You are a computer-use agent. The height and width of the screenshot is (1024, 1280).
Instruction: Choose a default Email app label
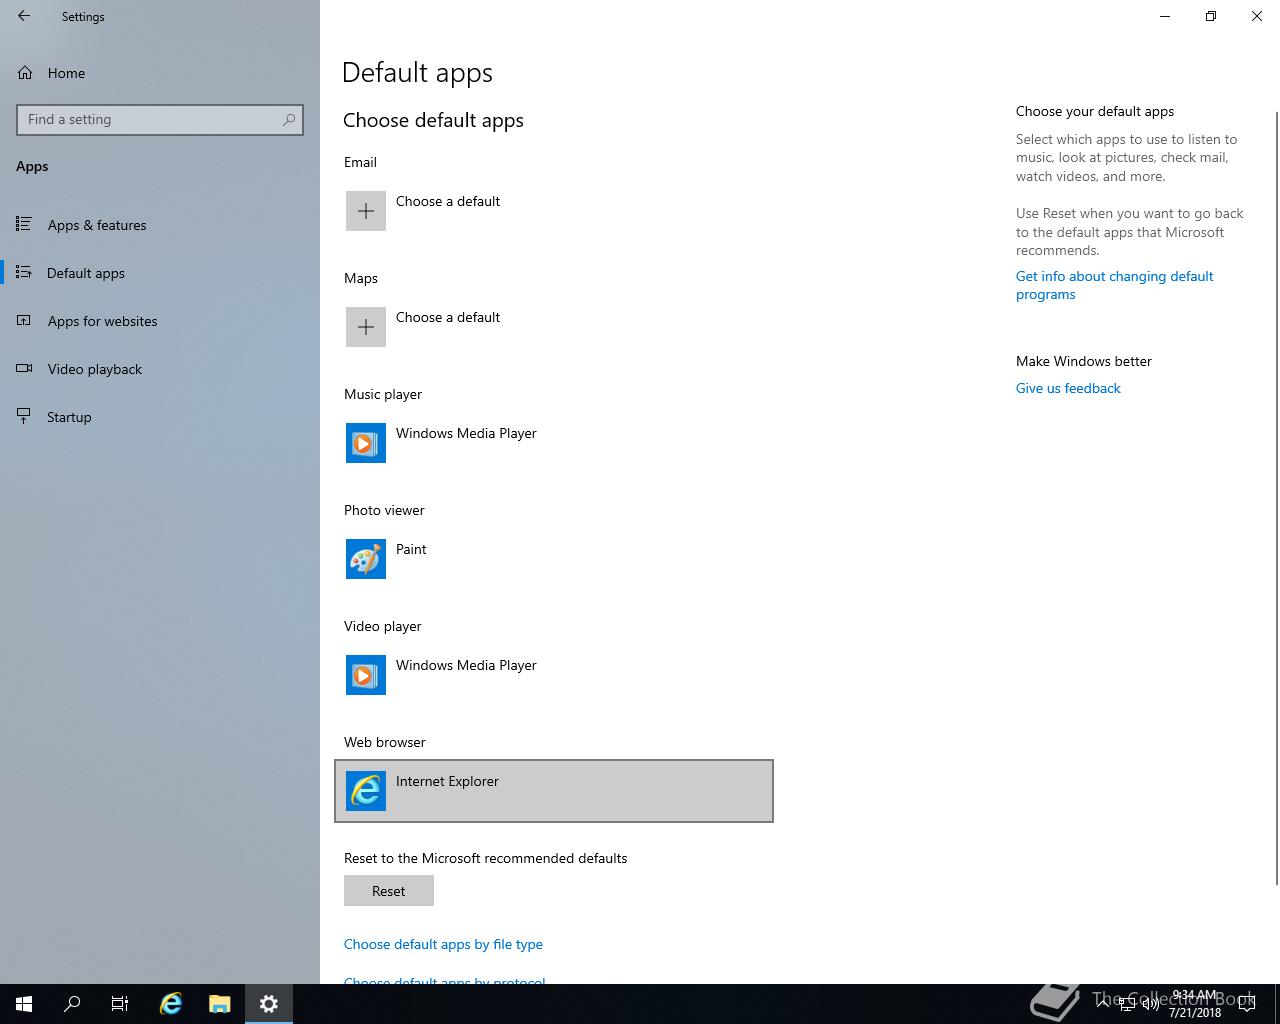pyautogui.click(x=448, y=201)
